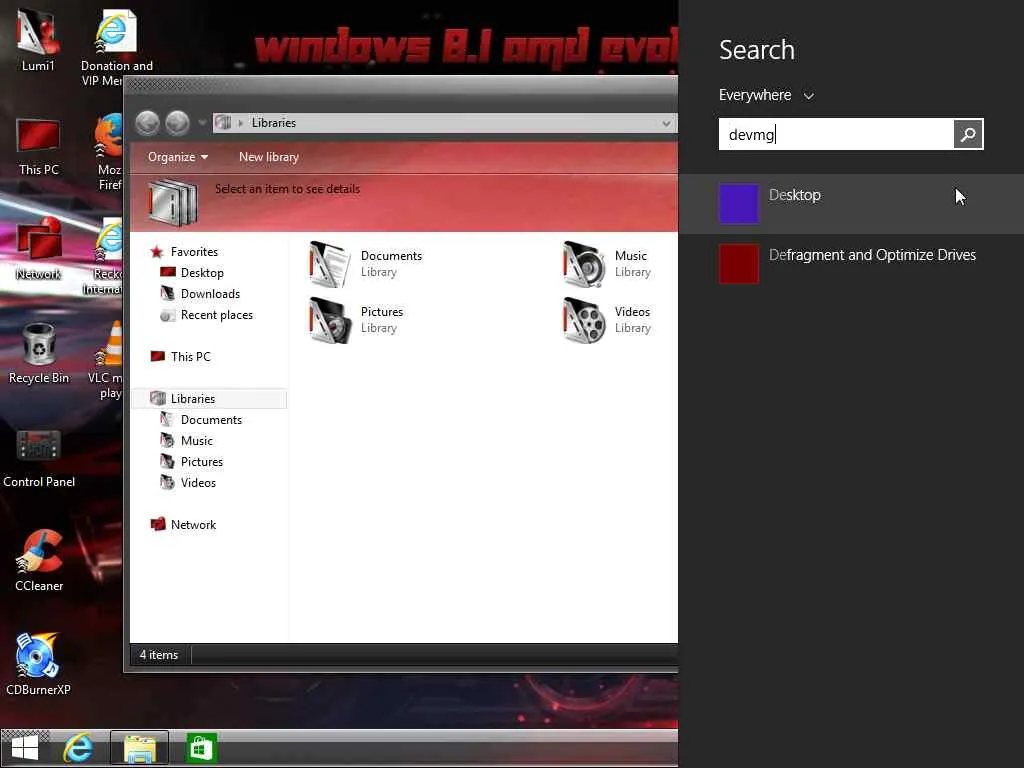
Task: Open the Network desktop icon
Action: click(39, 249)
